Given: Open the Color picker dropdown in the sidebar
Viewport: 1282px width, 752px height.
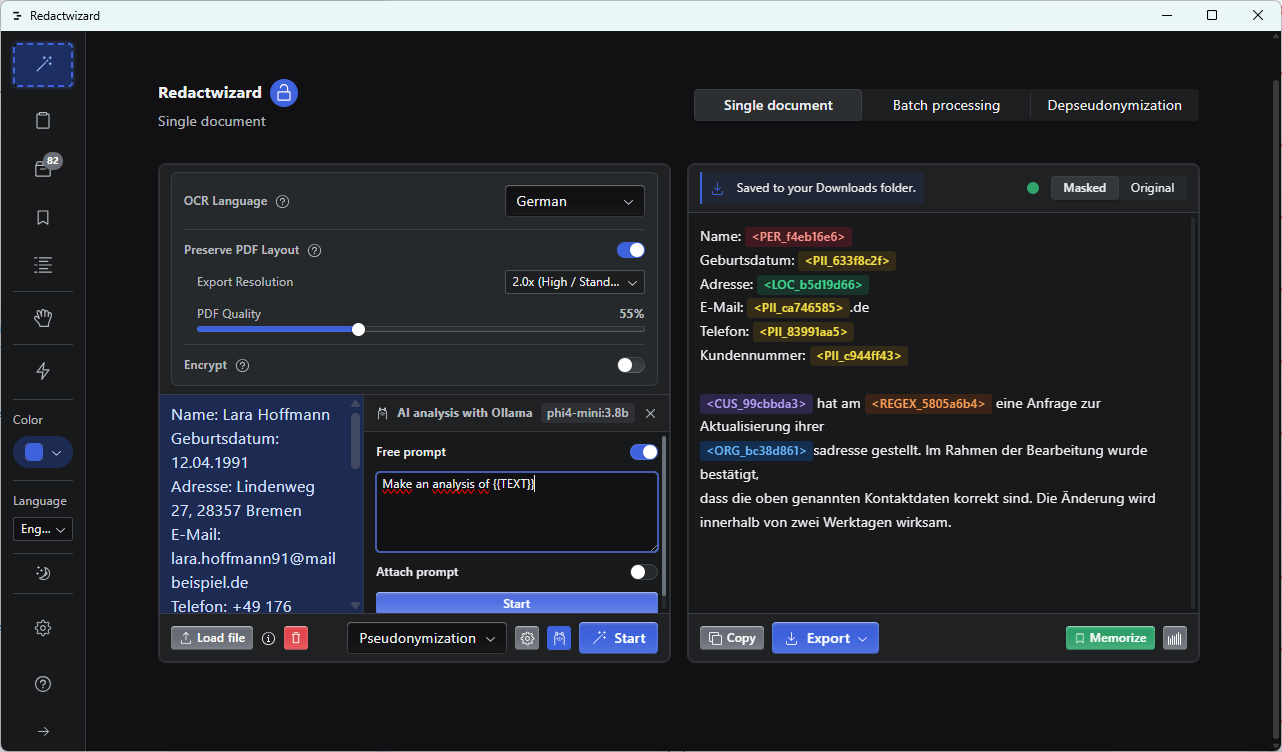Looking at the screenshot, I should click(x=43, y=453).
